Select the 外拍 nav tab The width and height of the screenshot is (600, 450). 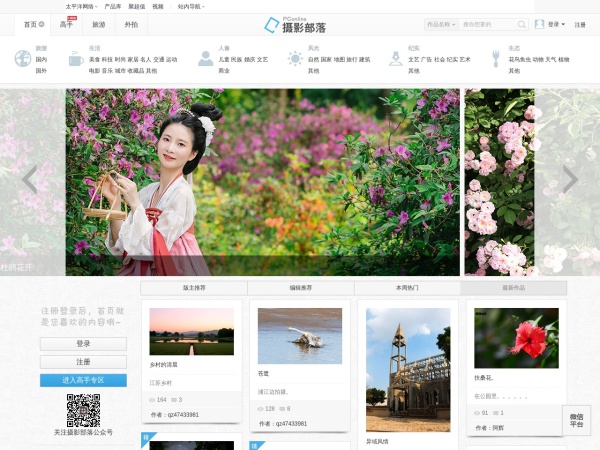[131, 24]
